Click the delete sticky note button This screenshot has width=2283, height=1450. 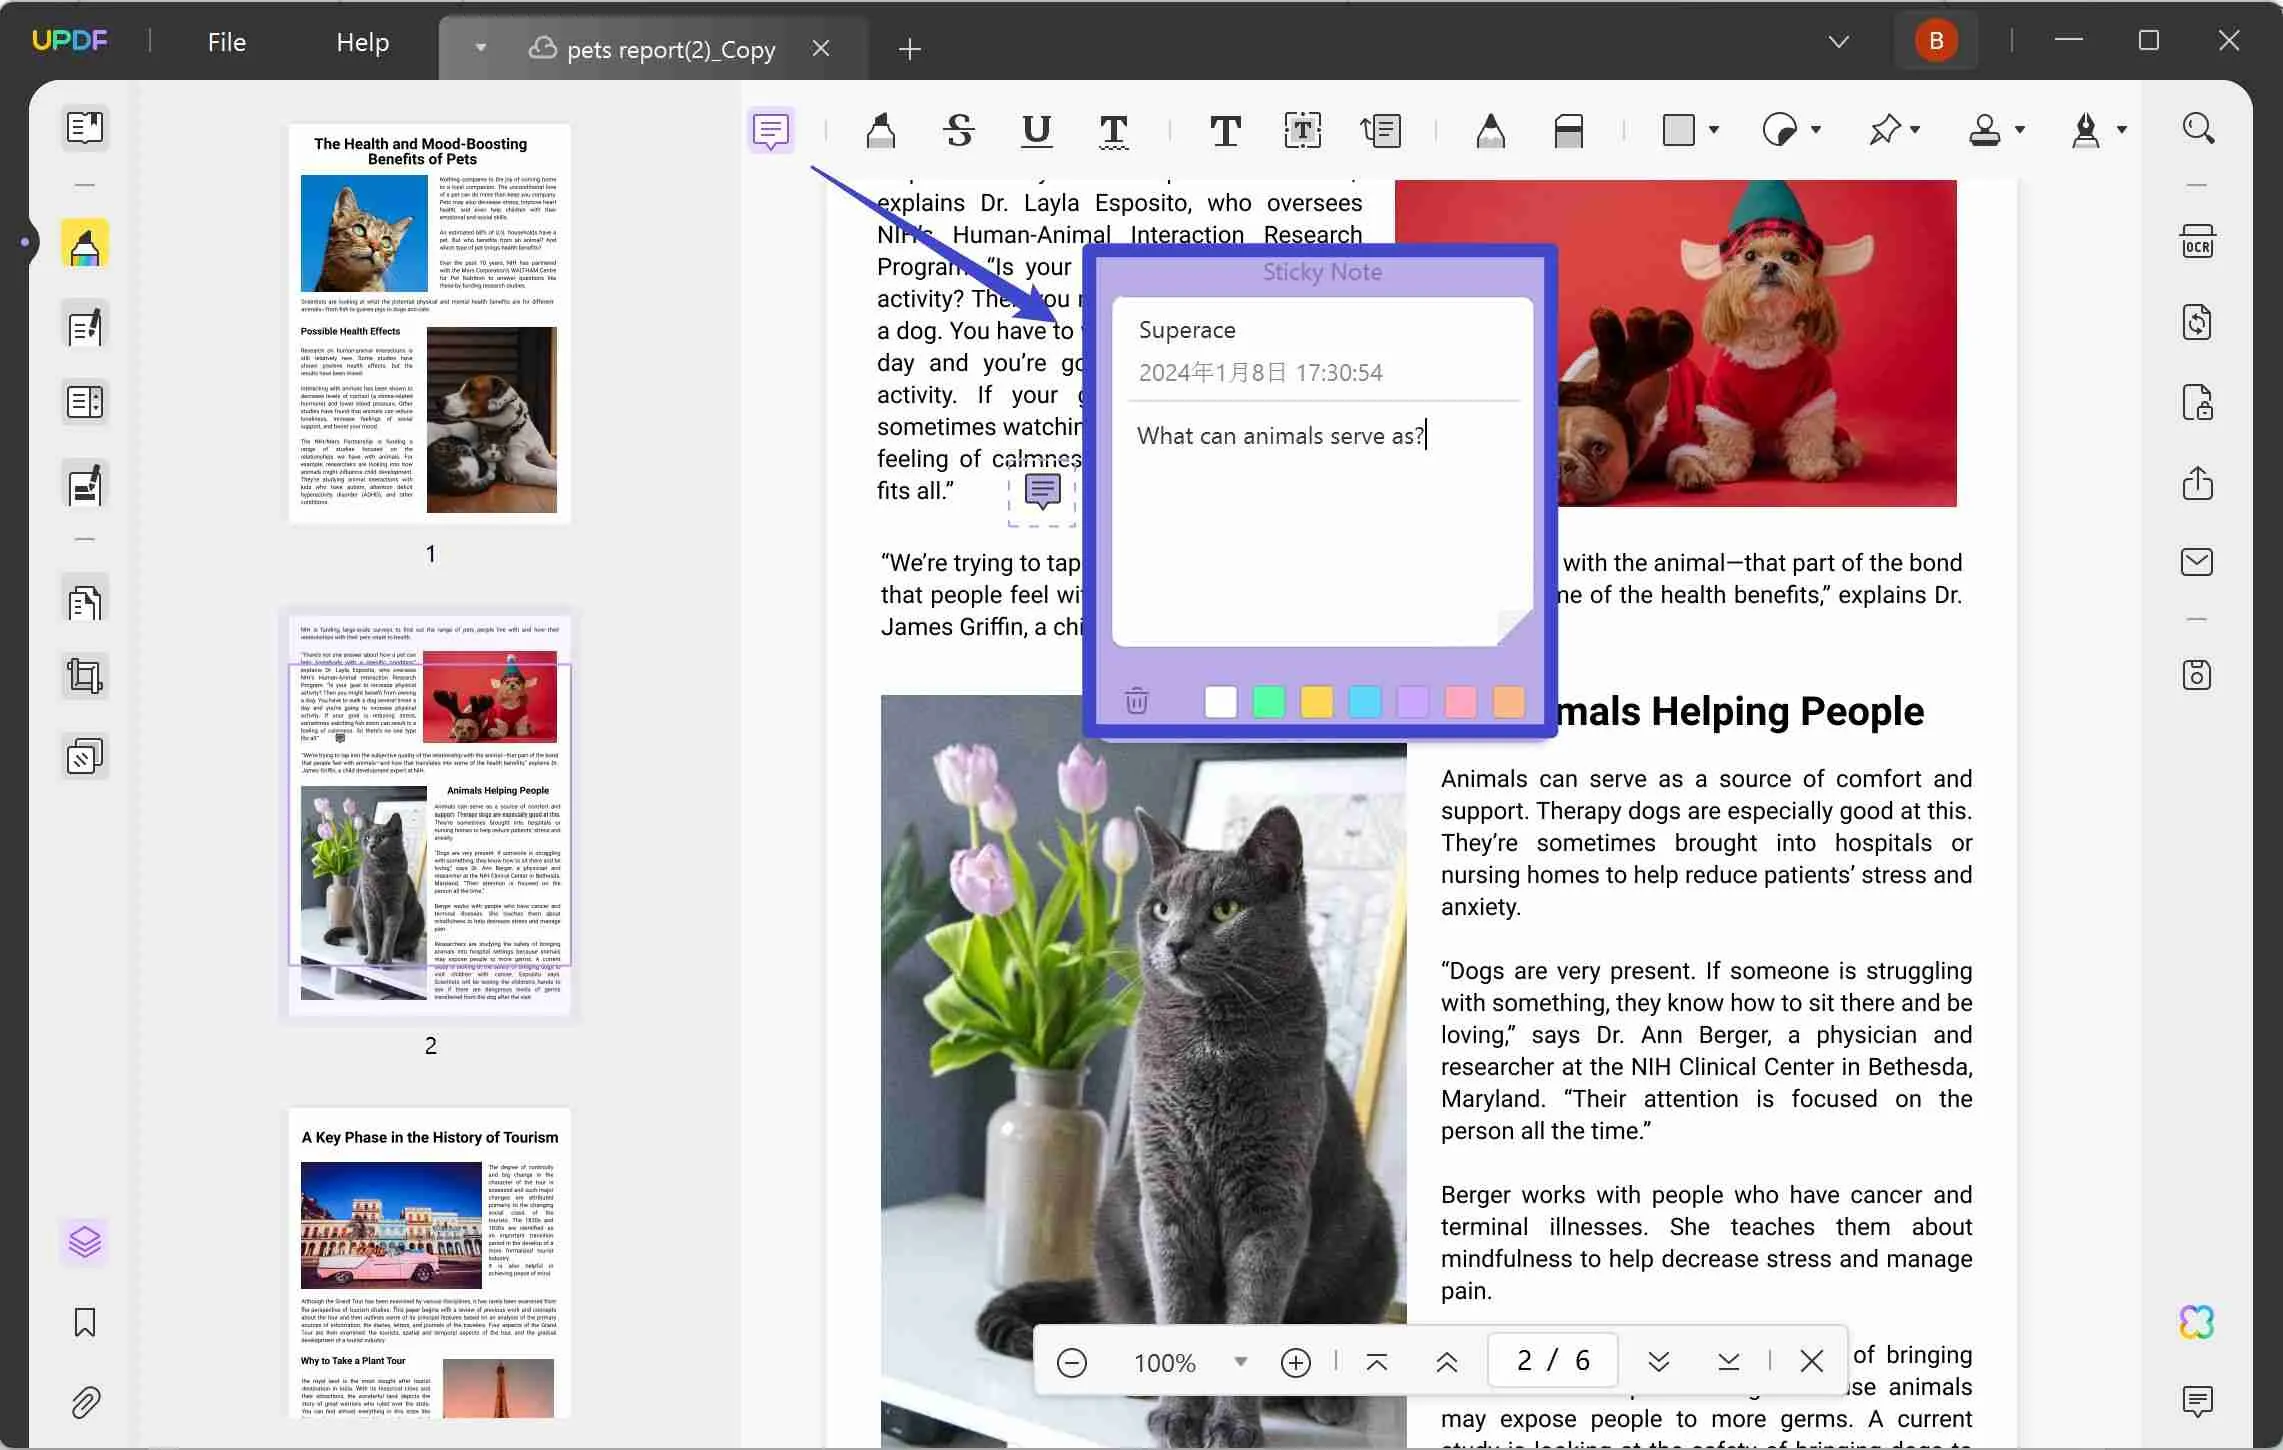click(1137, 699)
